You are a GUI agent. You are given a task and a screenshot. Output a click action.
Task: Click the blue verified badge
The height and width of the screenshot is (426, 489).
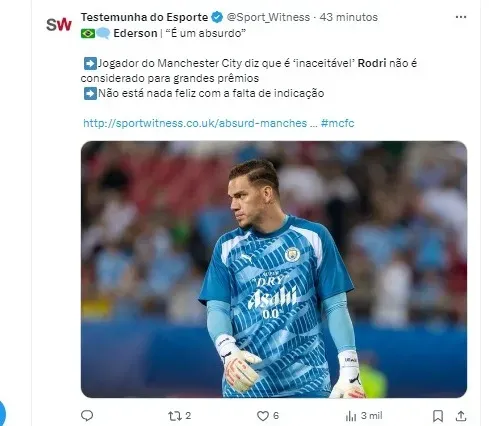tap(217, 17)
